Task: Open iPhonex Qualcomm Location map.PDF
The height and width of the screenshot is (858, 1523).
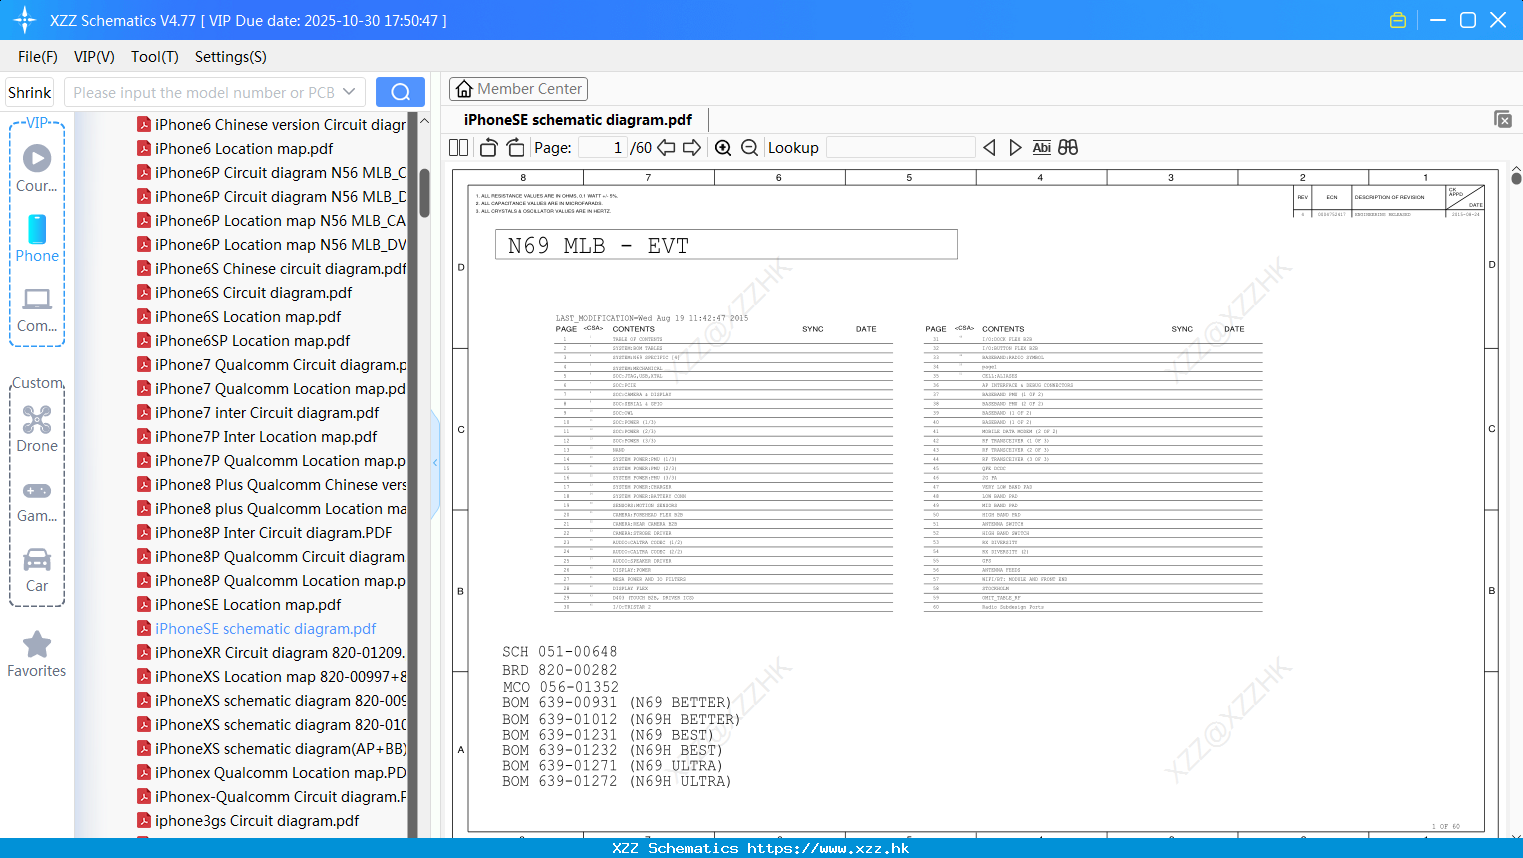Action: [x=271, y=773]
